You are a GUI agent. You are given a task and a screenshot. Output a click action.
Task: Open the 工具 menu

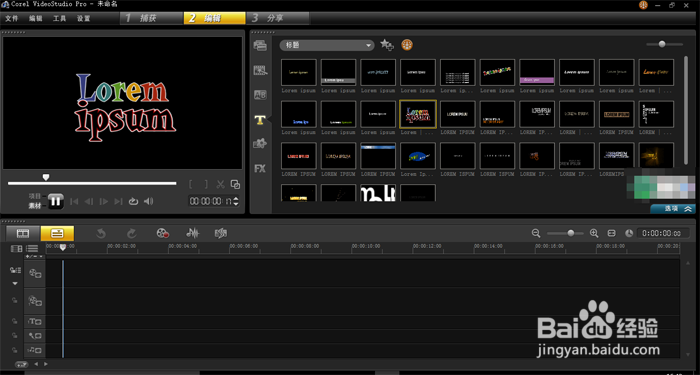click(x=59, y=18)
